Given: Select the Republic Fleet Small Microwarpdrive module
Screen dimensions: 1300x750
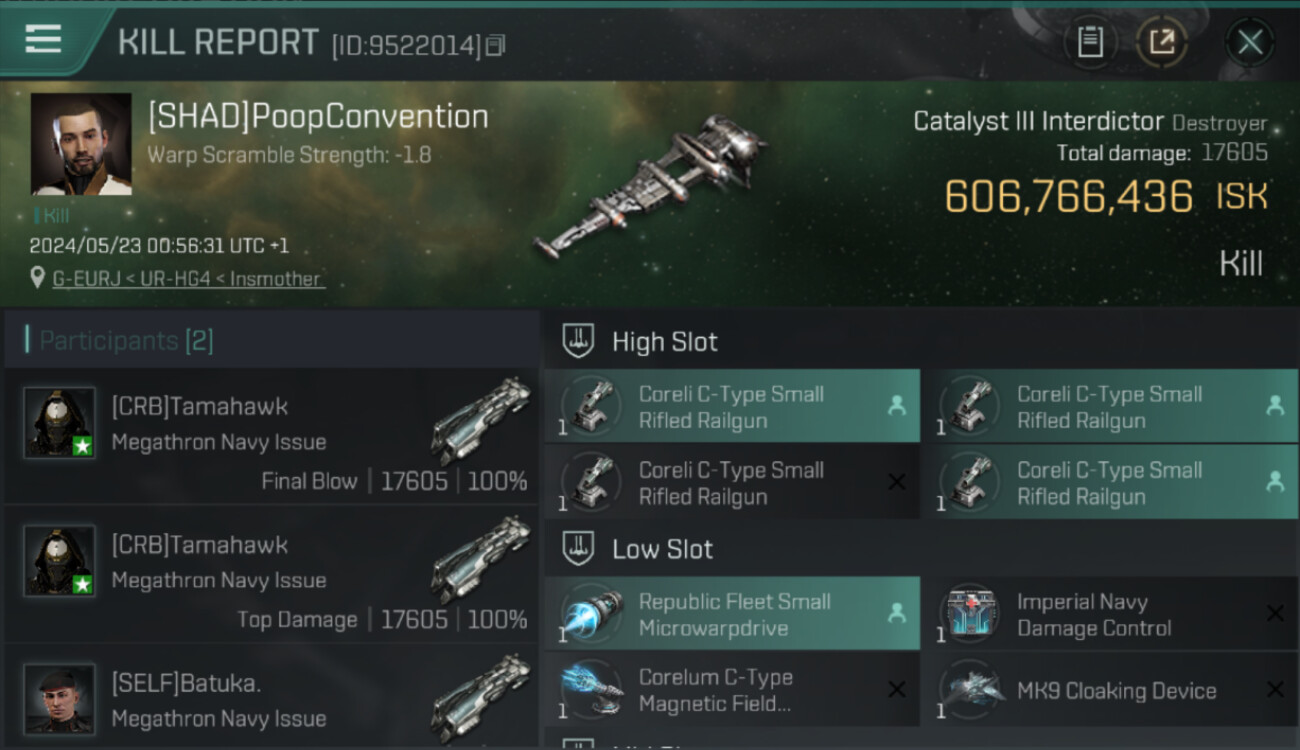Looking at the screenshot, I should pyautogui.click(x=732, y=614).
